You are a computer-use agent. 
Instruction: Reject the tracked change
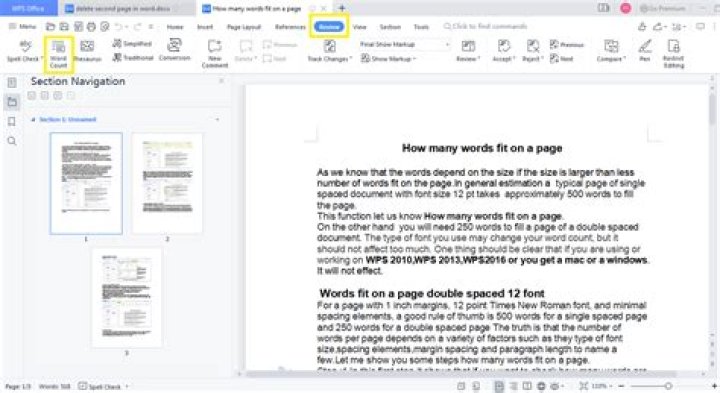coord(533,51)
